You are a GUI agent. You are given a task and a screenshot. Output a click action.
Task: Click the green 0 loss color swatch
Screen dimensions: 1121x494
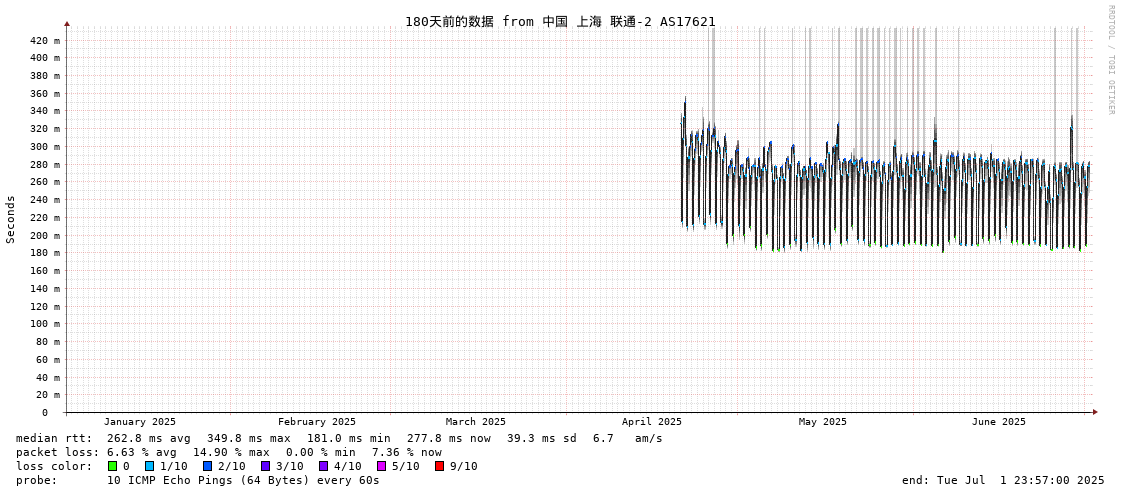[x=112, y=466]
